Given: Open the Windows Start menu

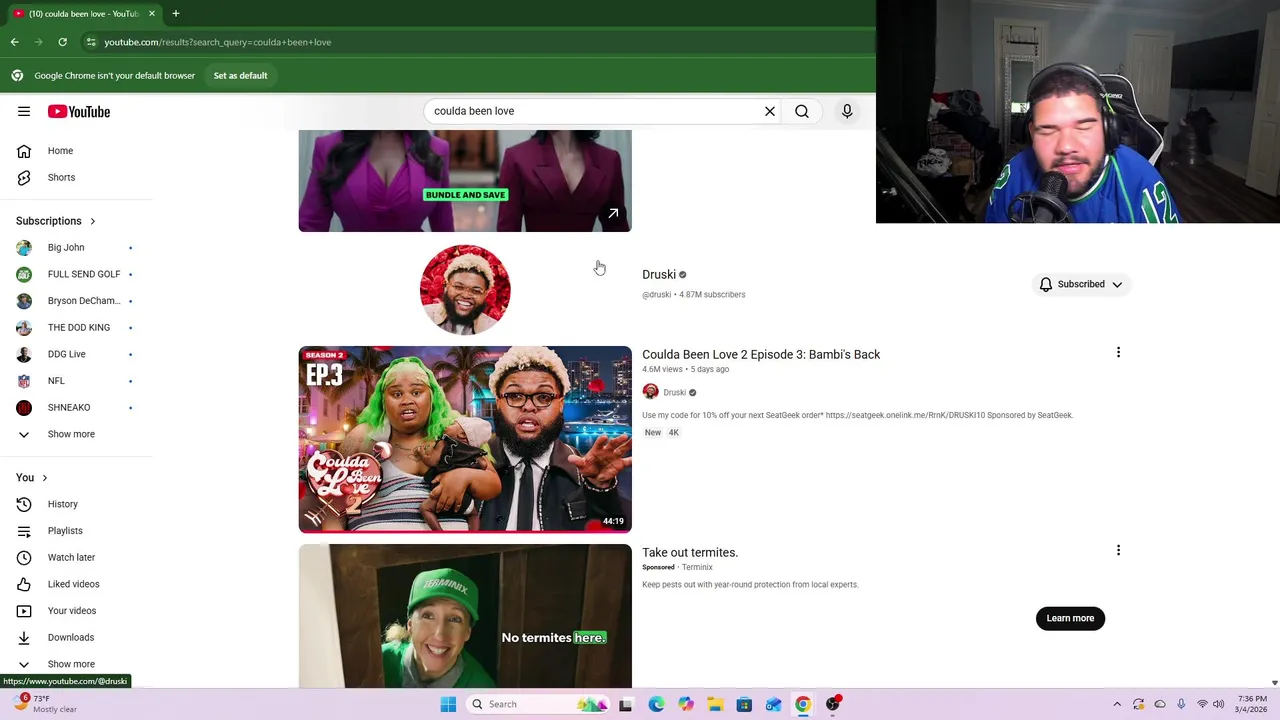Looking at the screenshot, I should [448, 704].
